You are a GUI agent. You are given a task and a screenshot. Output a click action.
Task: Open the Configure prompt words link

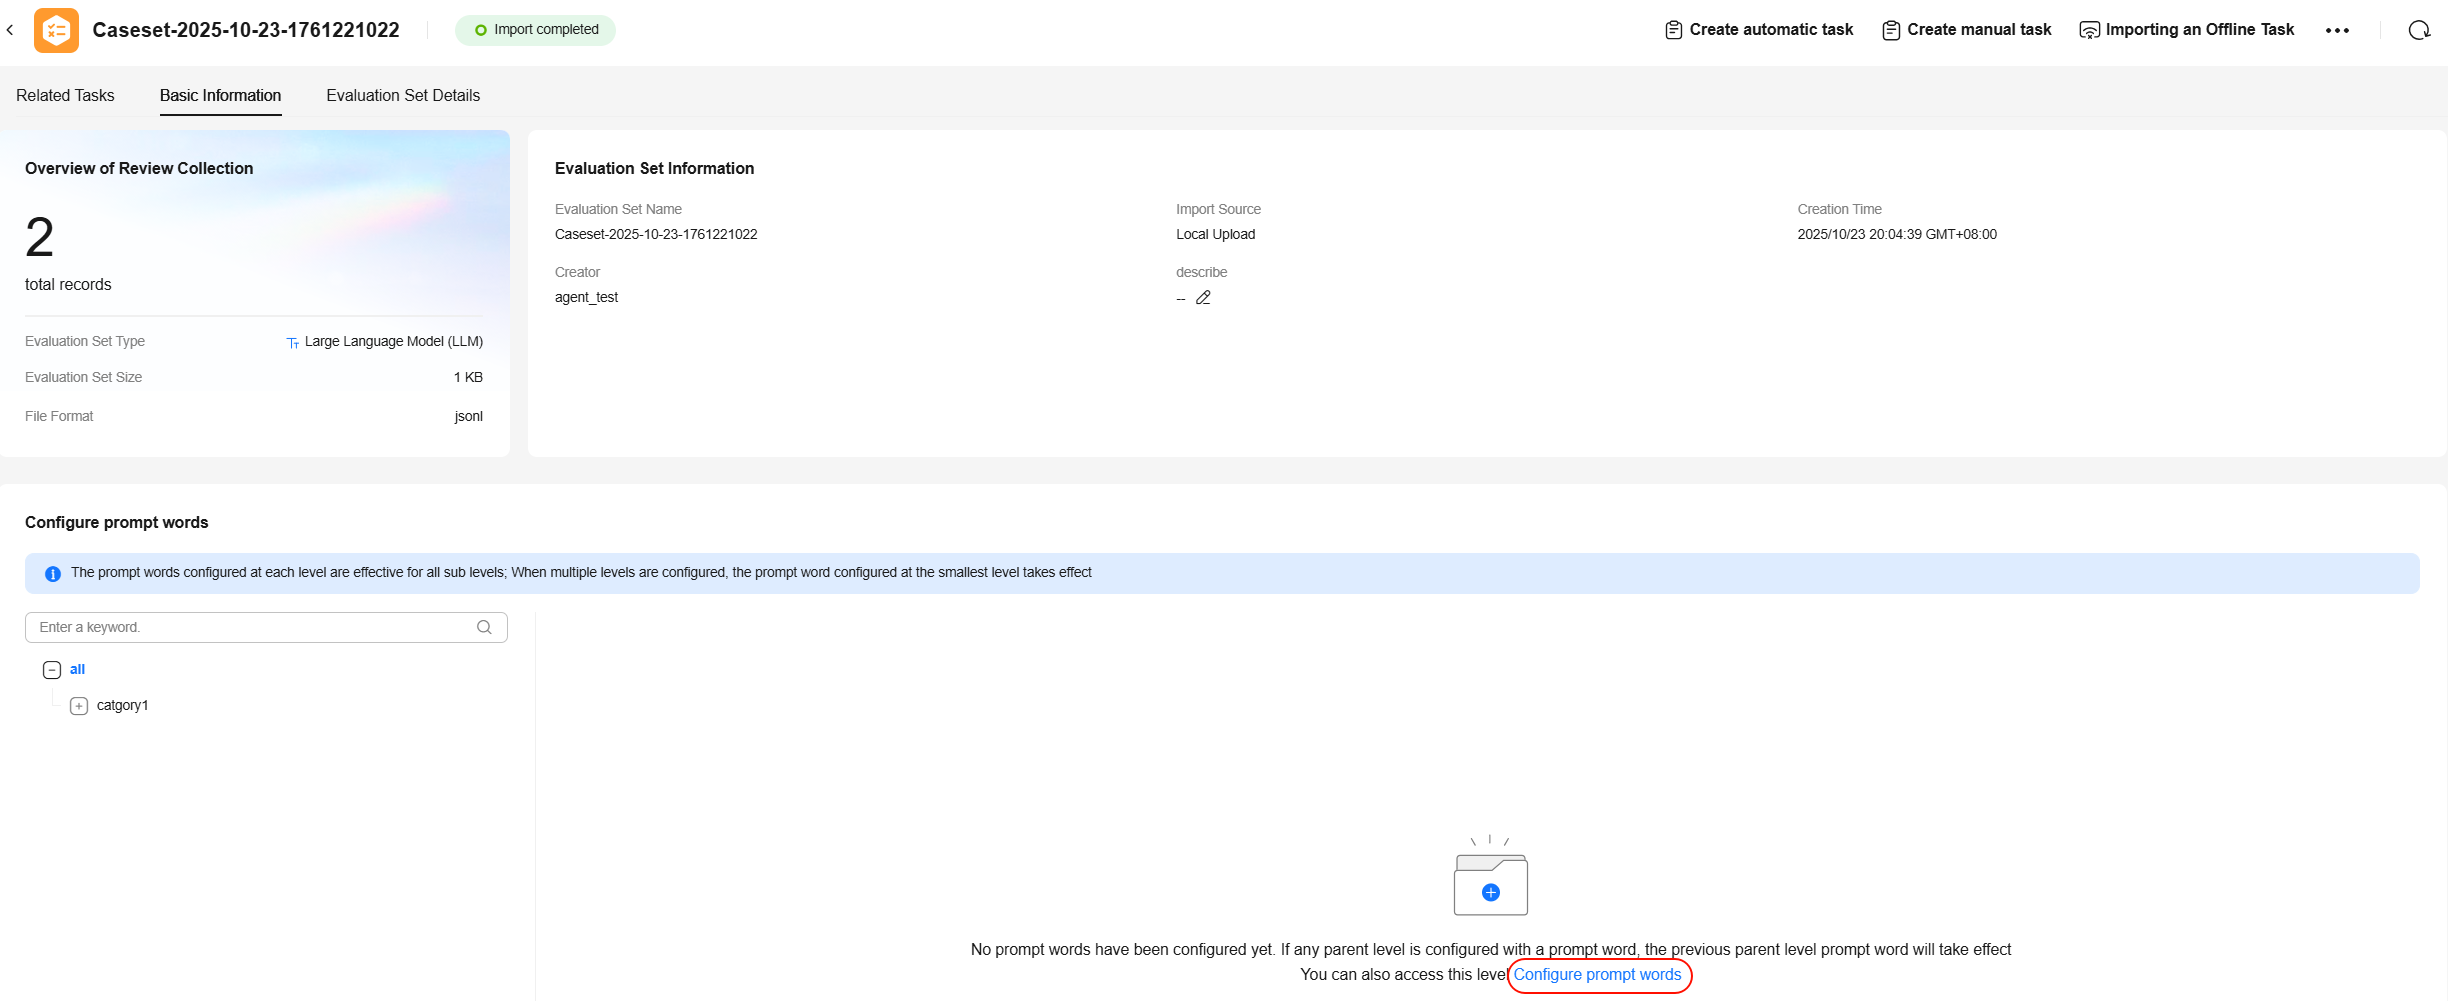(1597, 974)
